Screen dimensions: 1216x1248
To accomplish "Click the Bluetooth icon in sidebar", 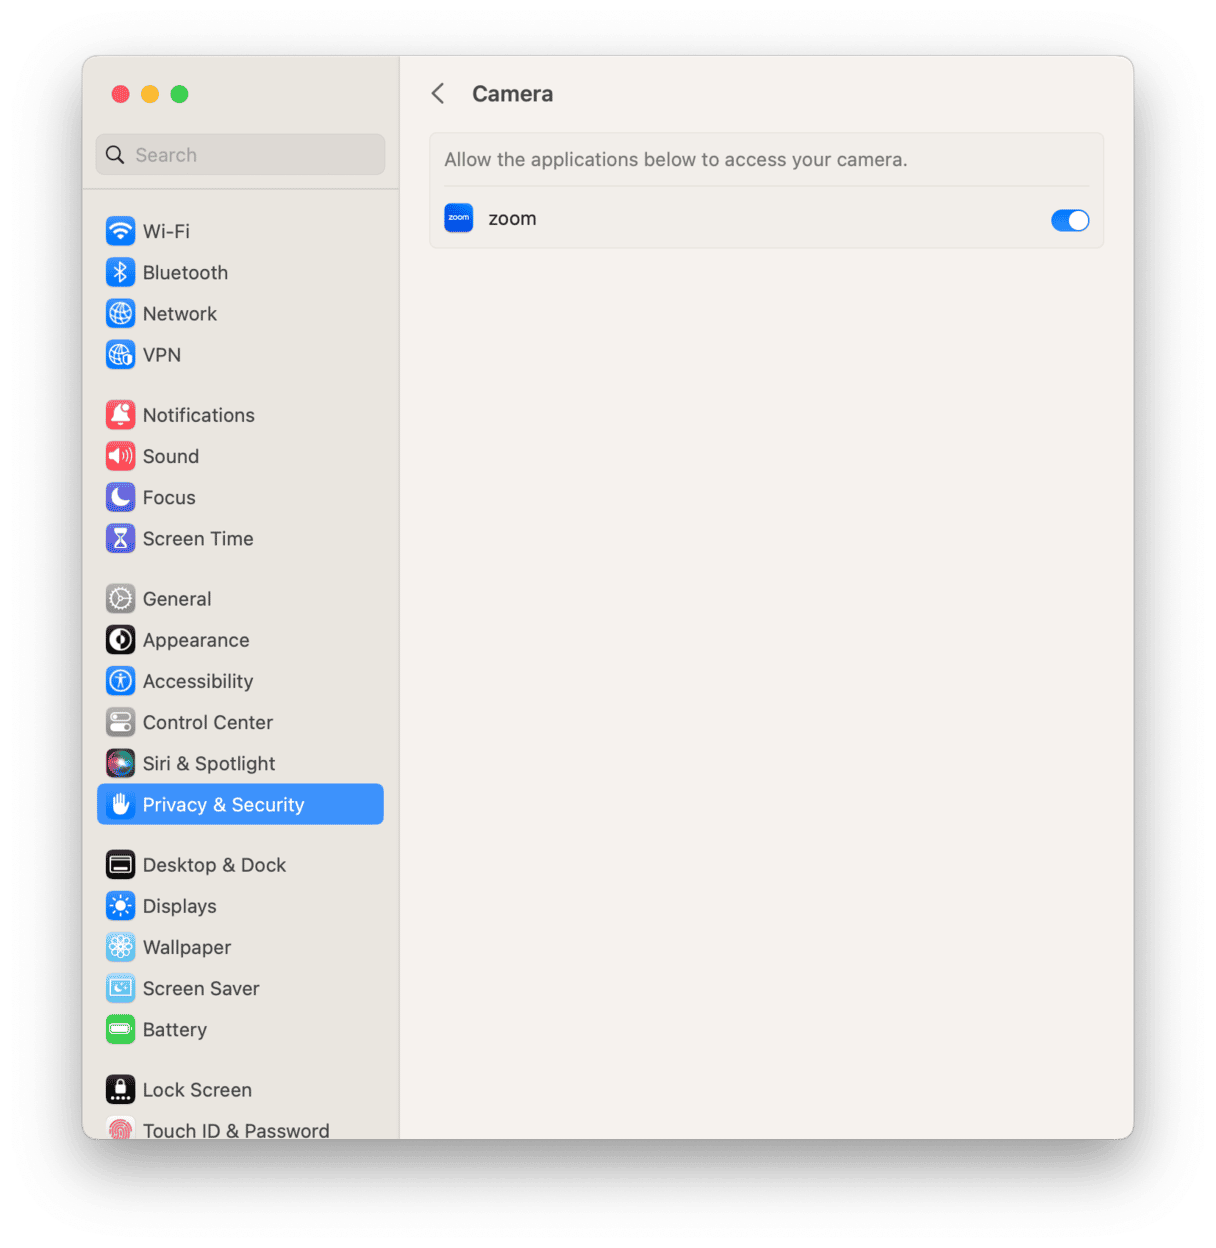I will point(120,272).
